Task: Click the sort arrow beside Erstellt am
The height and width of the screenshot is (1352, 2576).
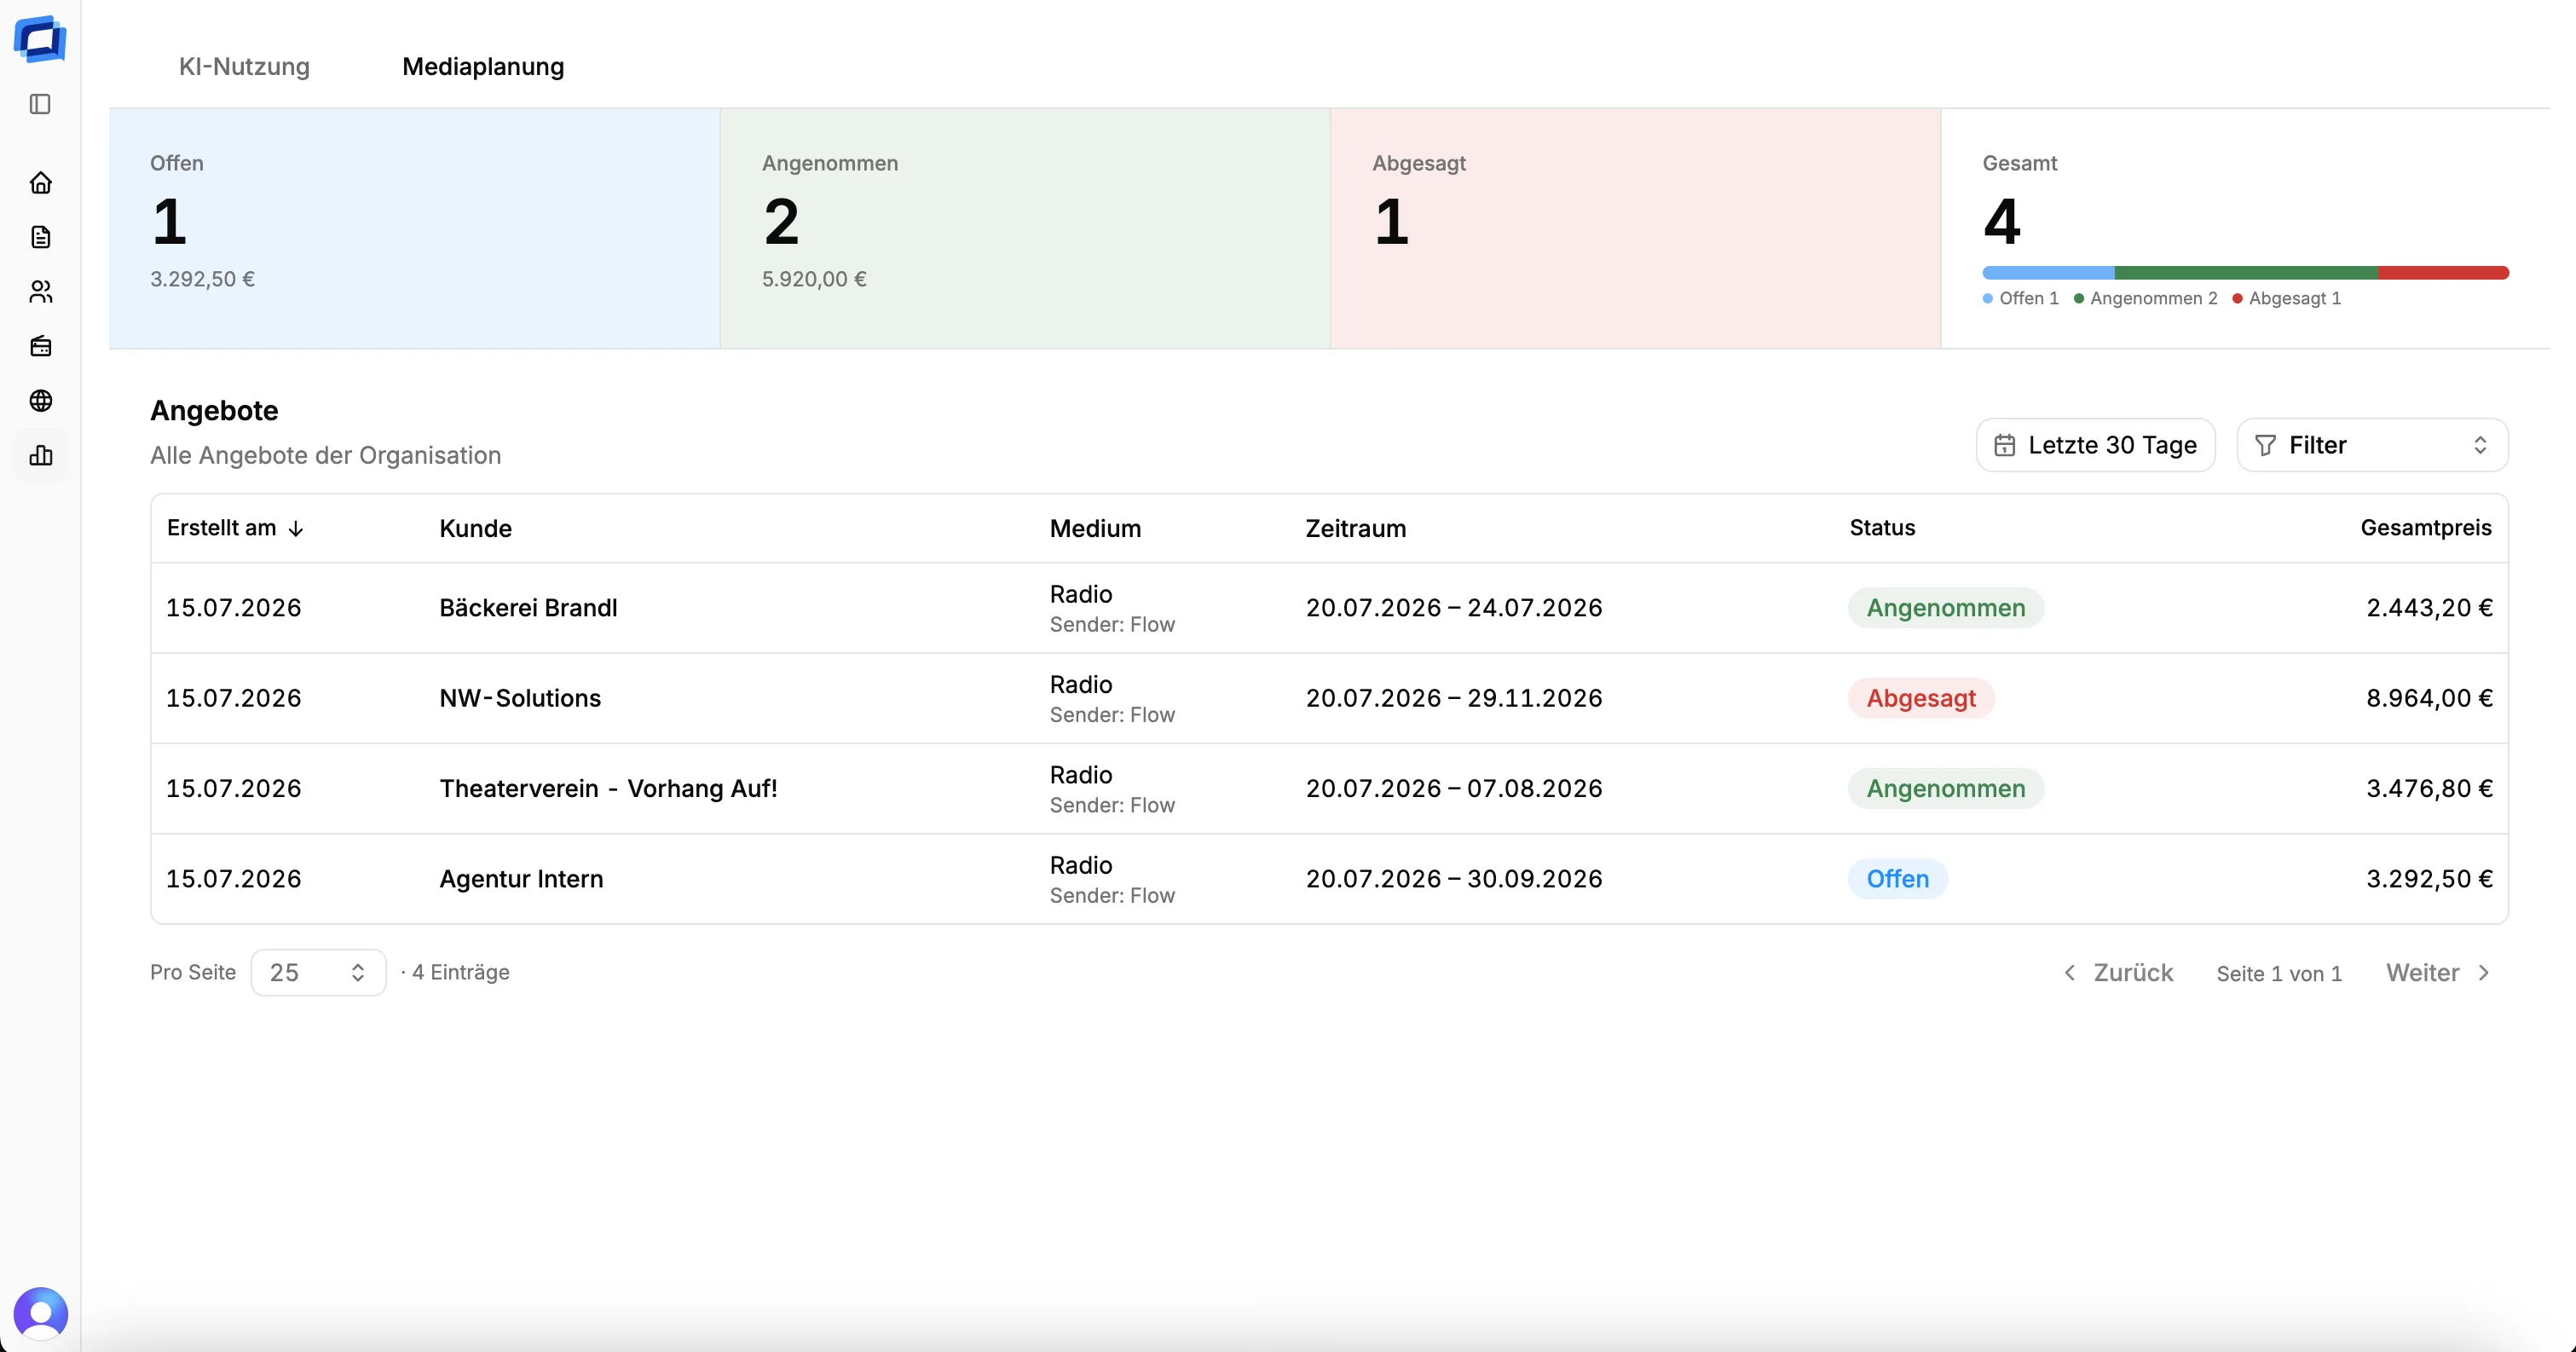Action: [296, 529]
